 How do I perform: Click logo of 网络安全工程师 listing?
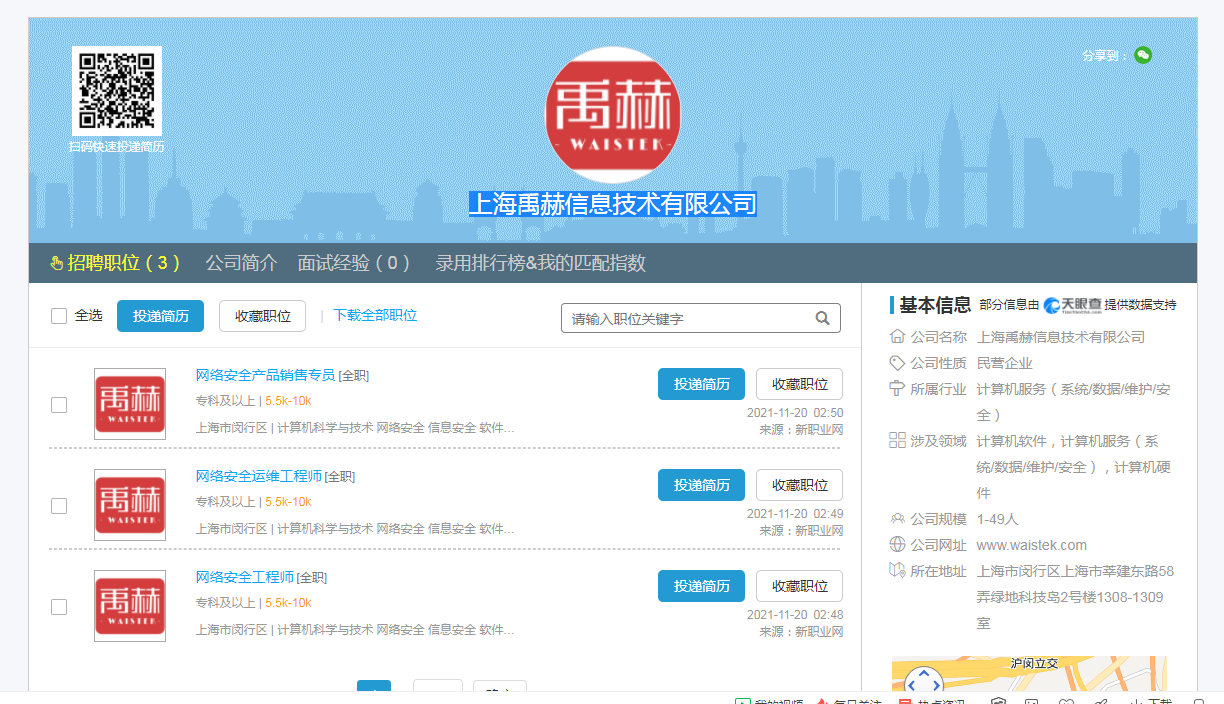(x=130, y=606)
